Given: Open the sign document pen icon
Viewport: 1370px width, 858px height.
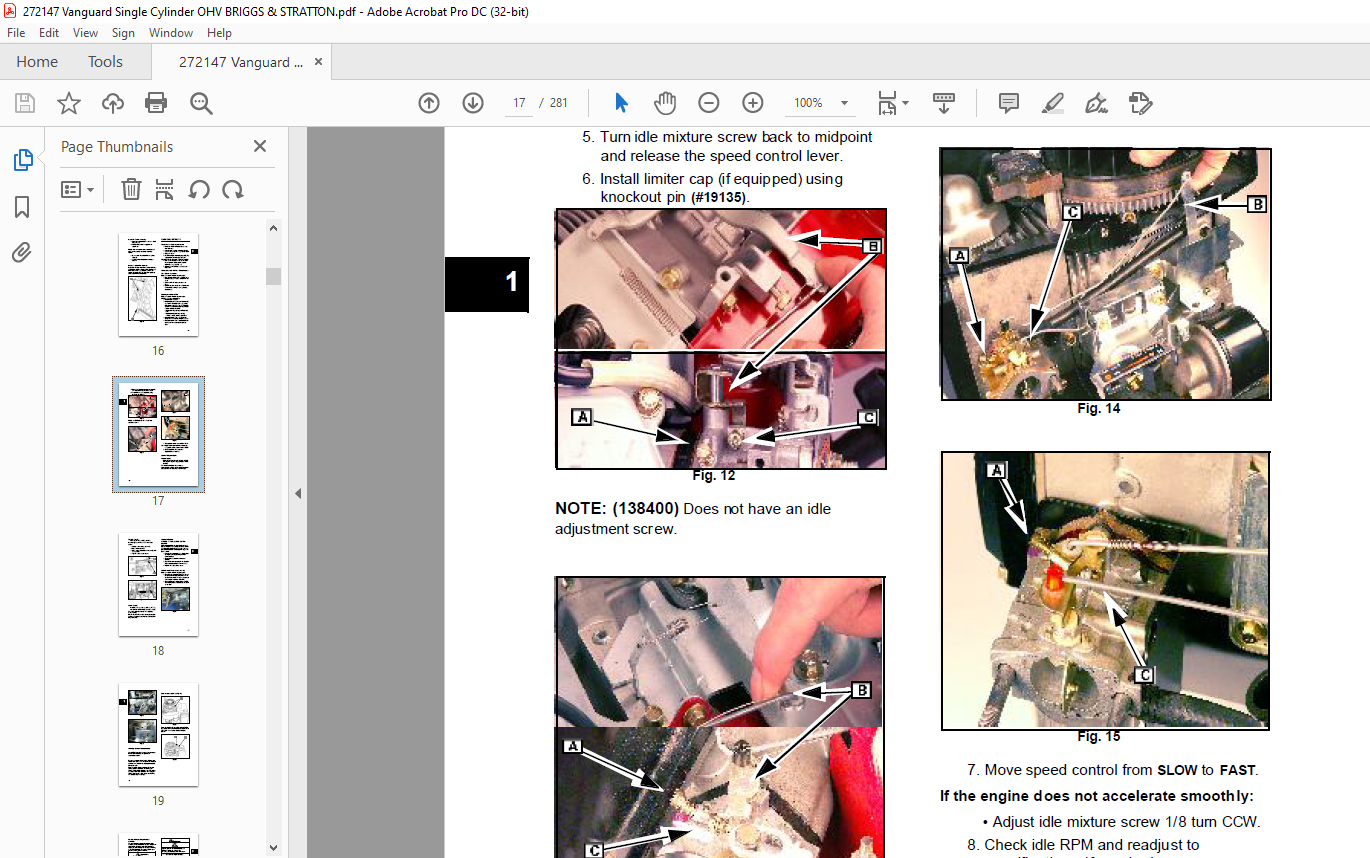Looking at the screenshot, I should 1097,103.
